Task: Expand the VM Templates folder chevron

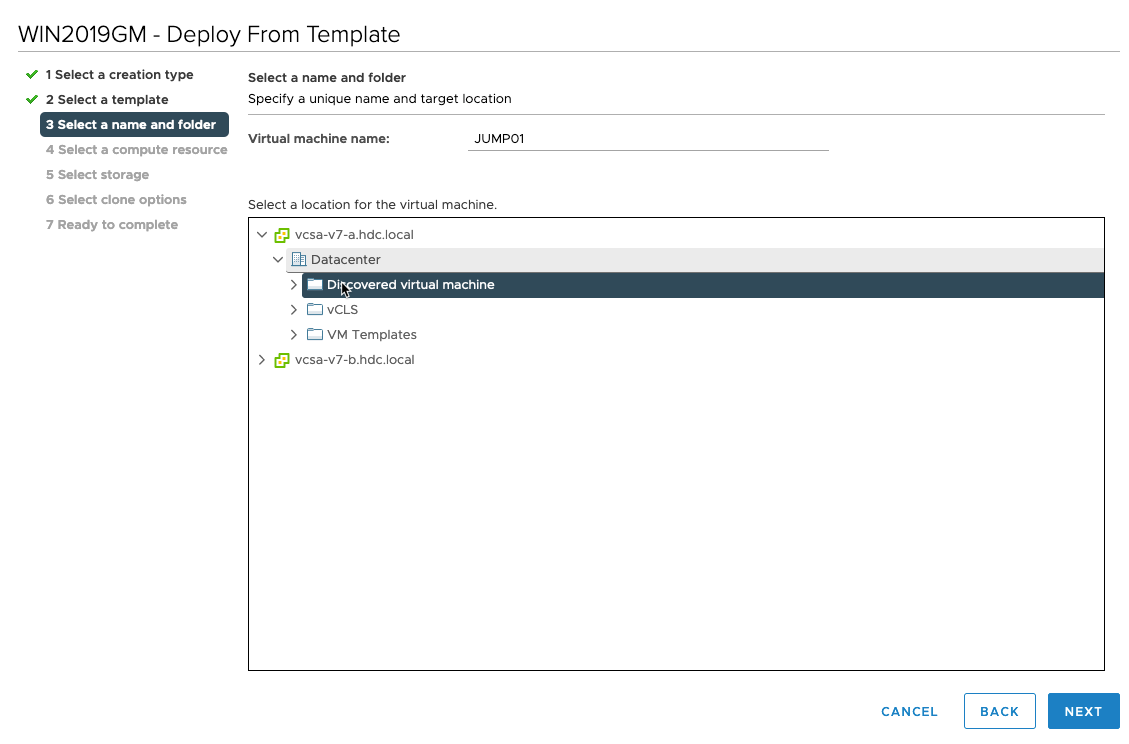Action: pyautogui.click(x=293, y=334)
